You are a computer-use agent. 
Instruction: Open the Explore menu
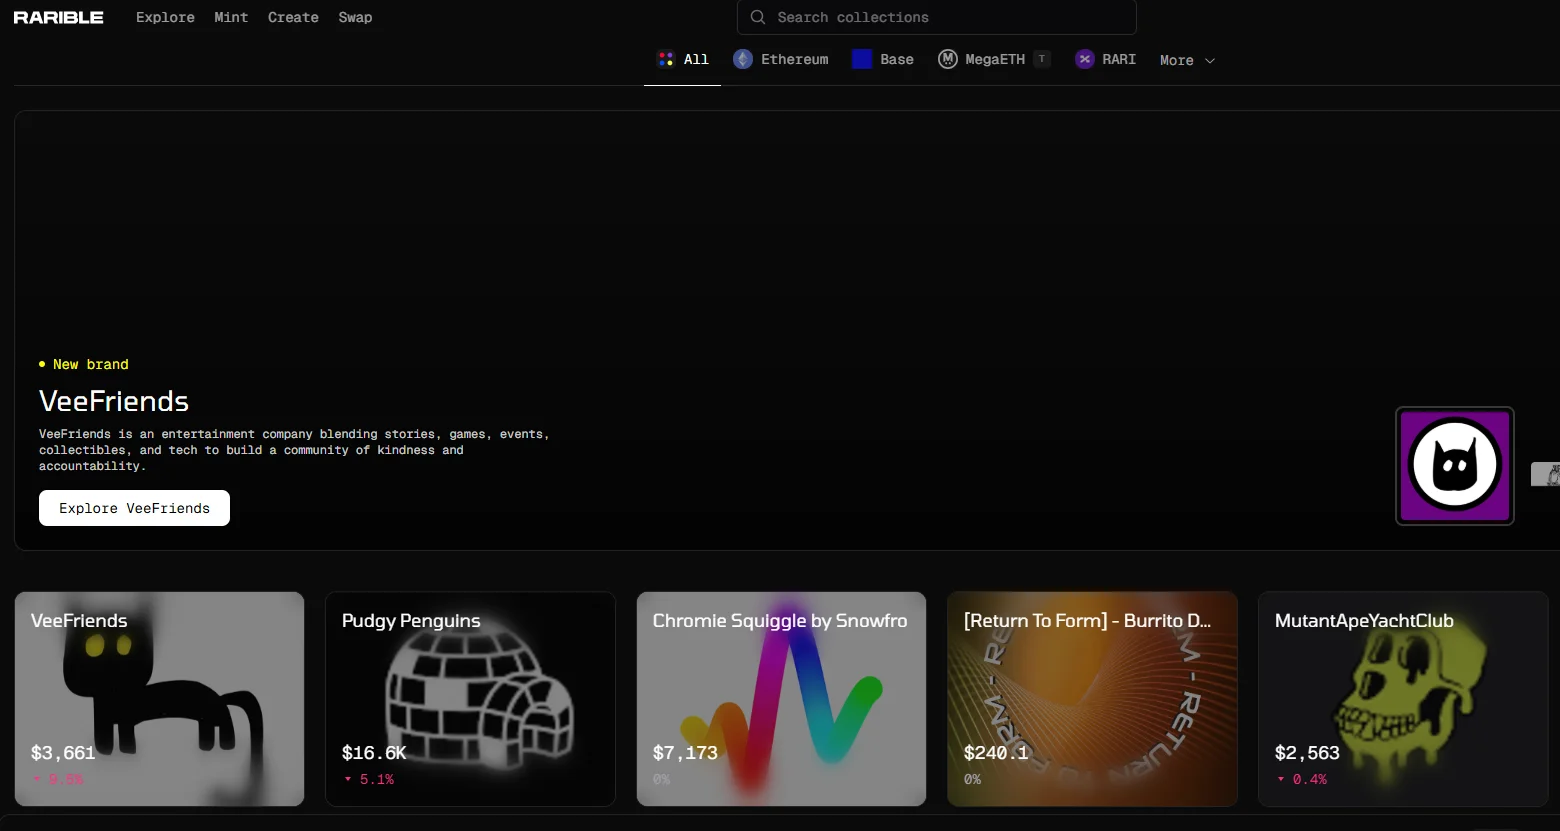click(165, 17)
